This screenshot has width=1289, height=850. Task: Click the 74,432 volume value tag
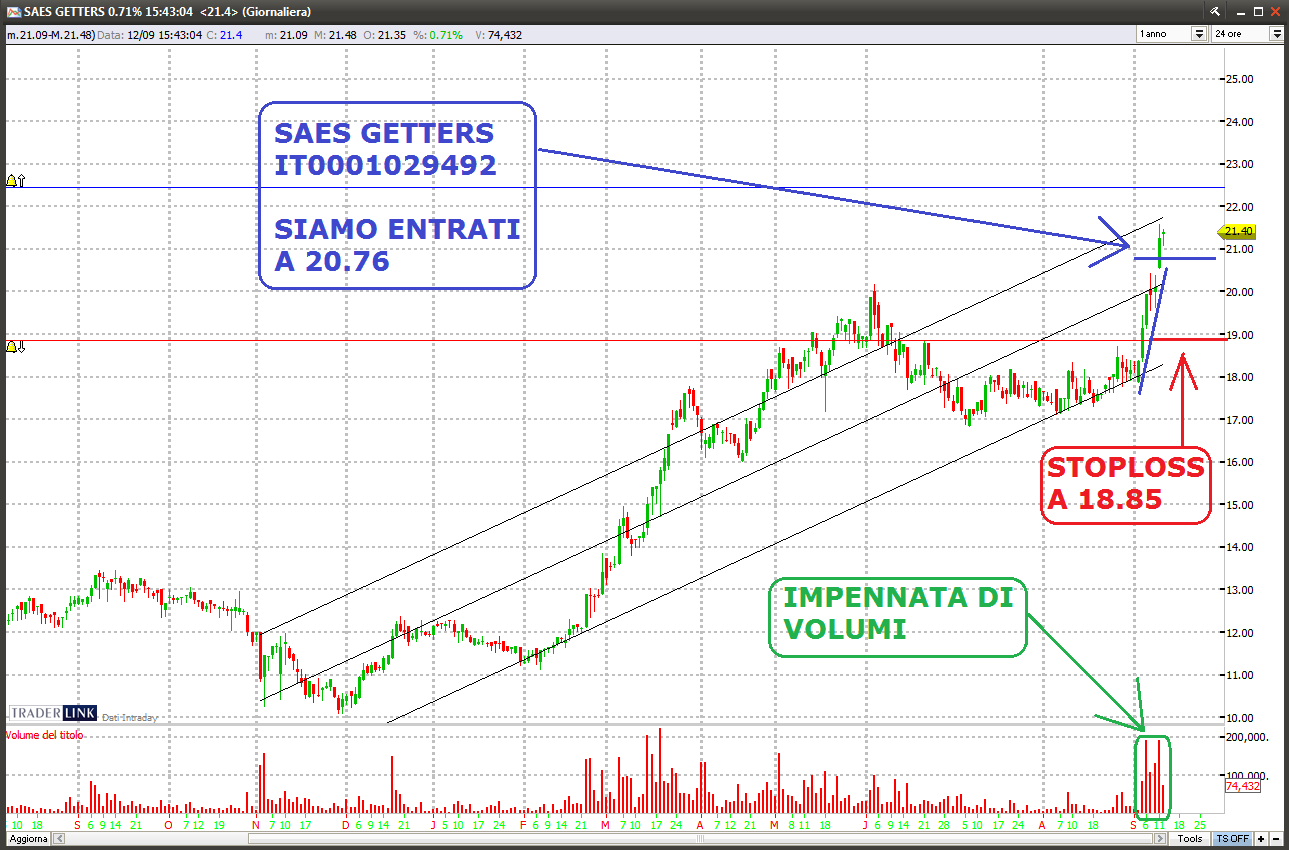pos(1241,787)
